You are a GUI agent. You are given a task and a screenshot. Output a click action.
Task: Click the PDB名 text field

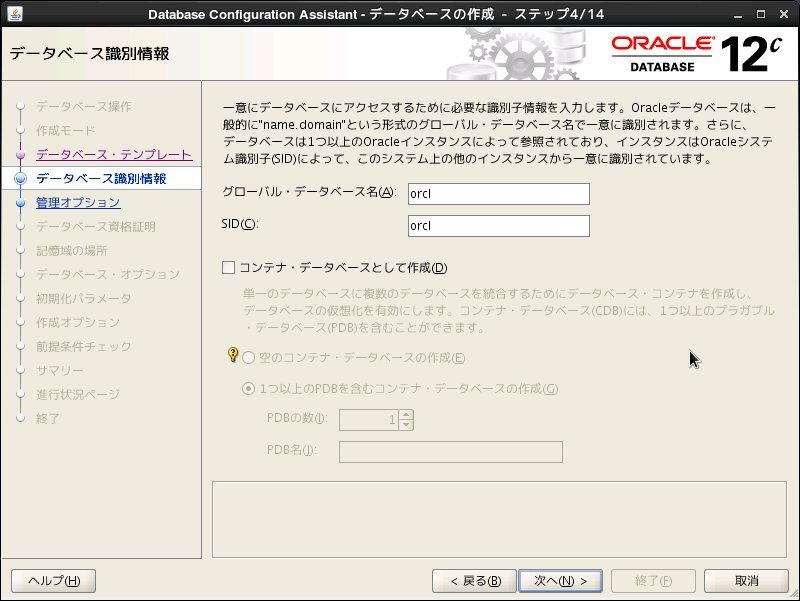pos(451,452)
